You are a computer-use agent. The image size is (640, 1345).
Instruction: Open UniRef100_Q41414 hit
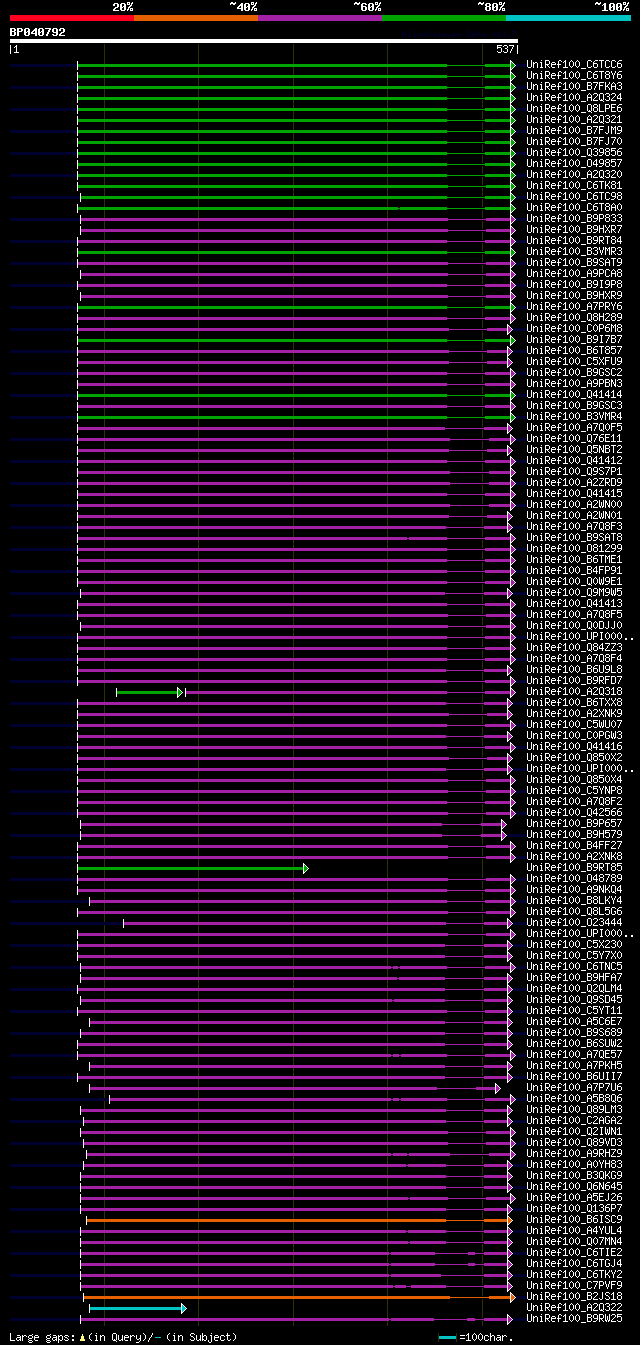(x=574, y=395)
